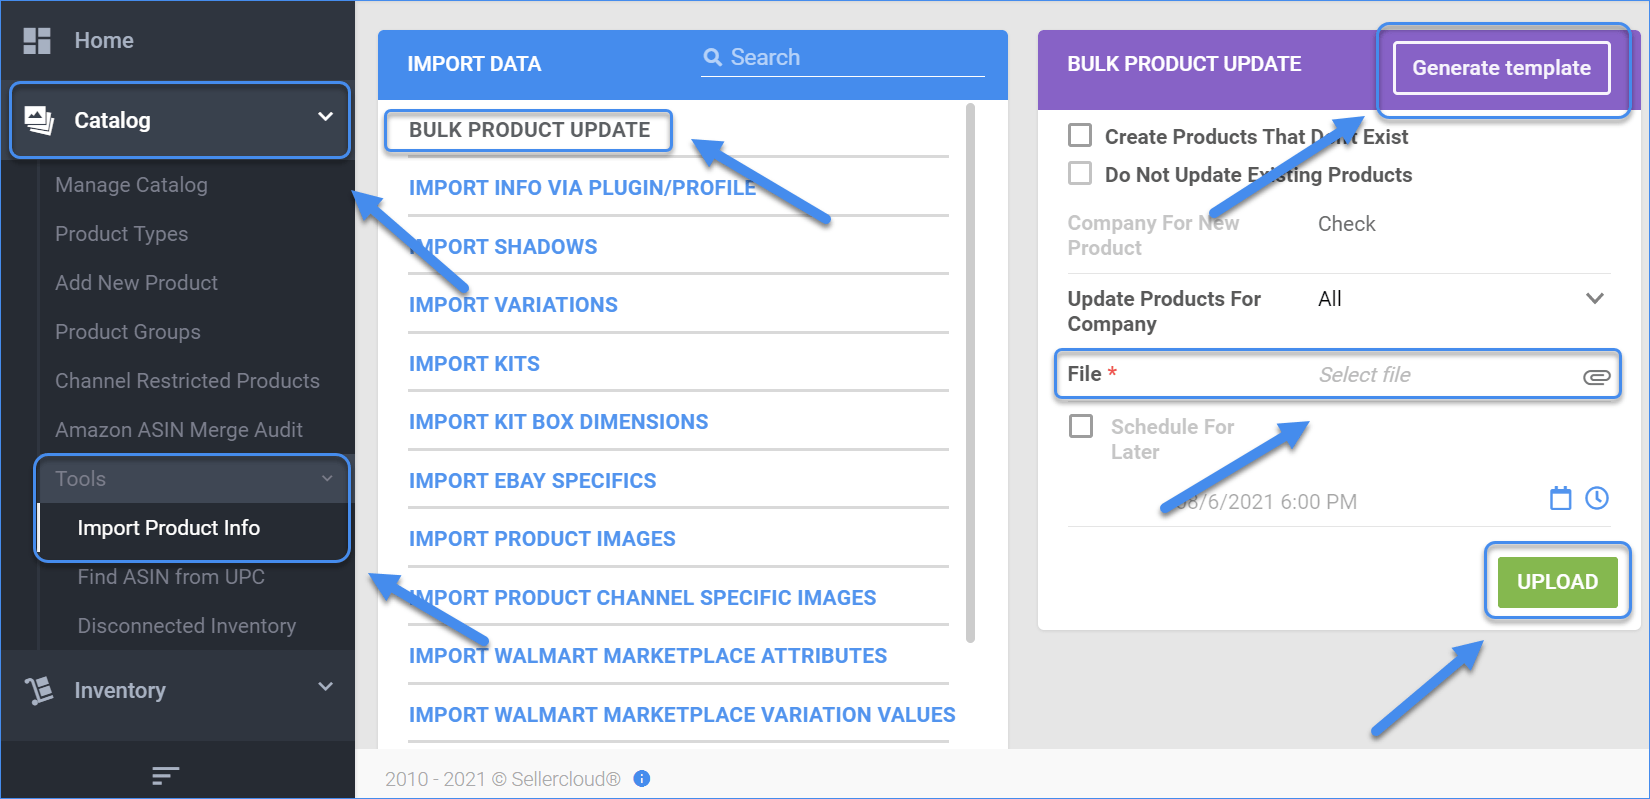
Task: Click the green UPLOAD button
Action: click(1557, 582)
